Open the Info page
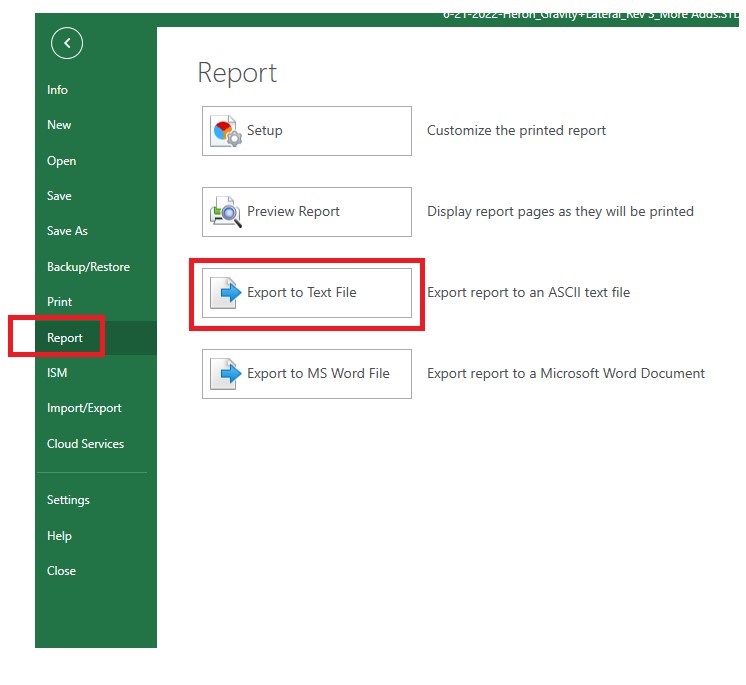The image size is (746, 685). click(58, 90)
